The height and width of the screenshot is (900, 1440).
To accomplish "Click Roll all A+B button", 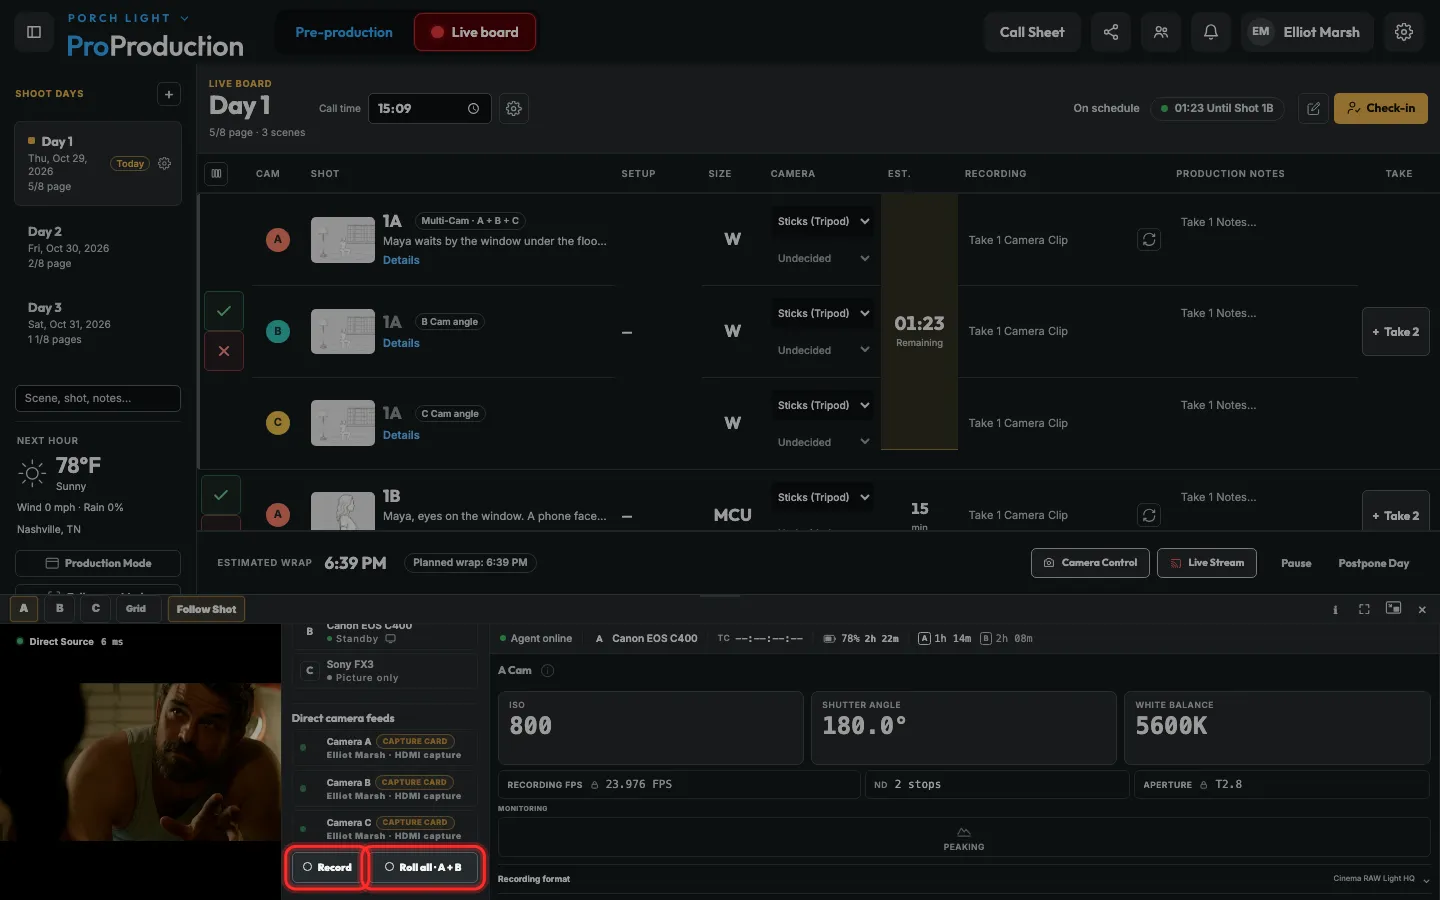I will point(424,867).
